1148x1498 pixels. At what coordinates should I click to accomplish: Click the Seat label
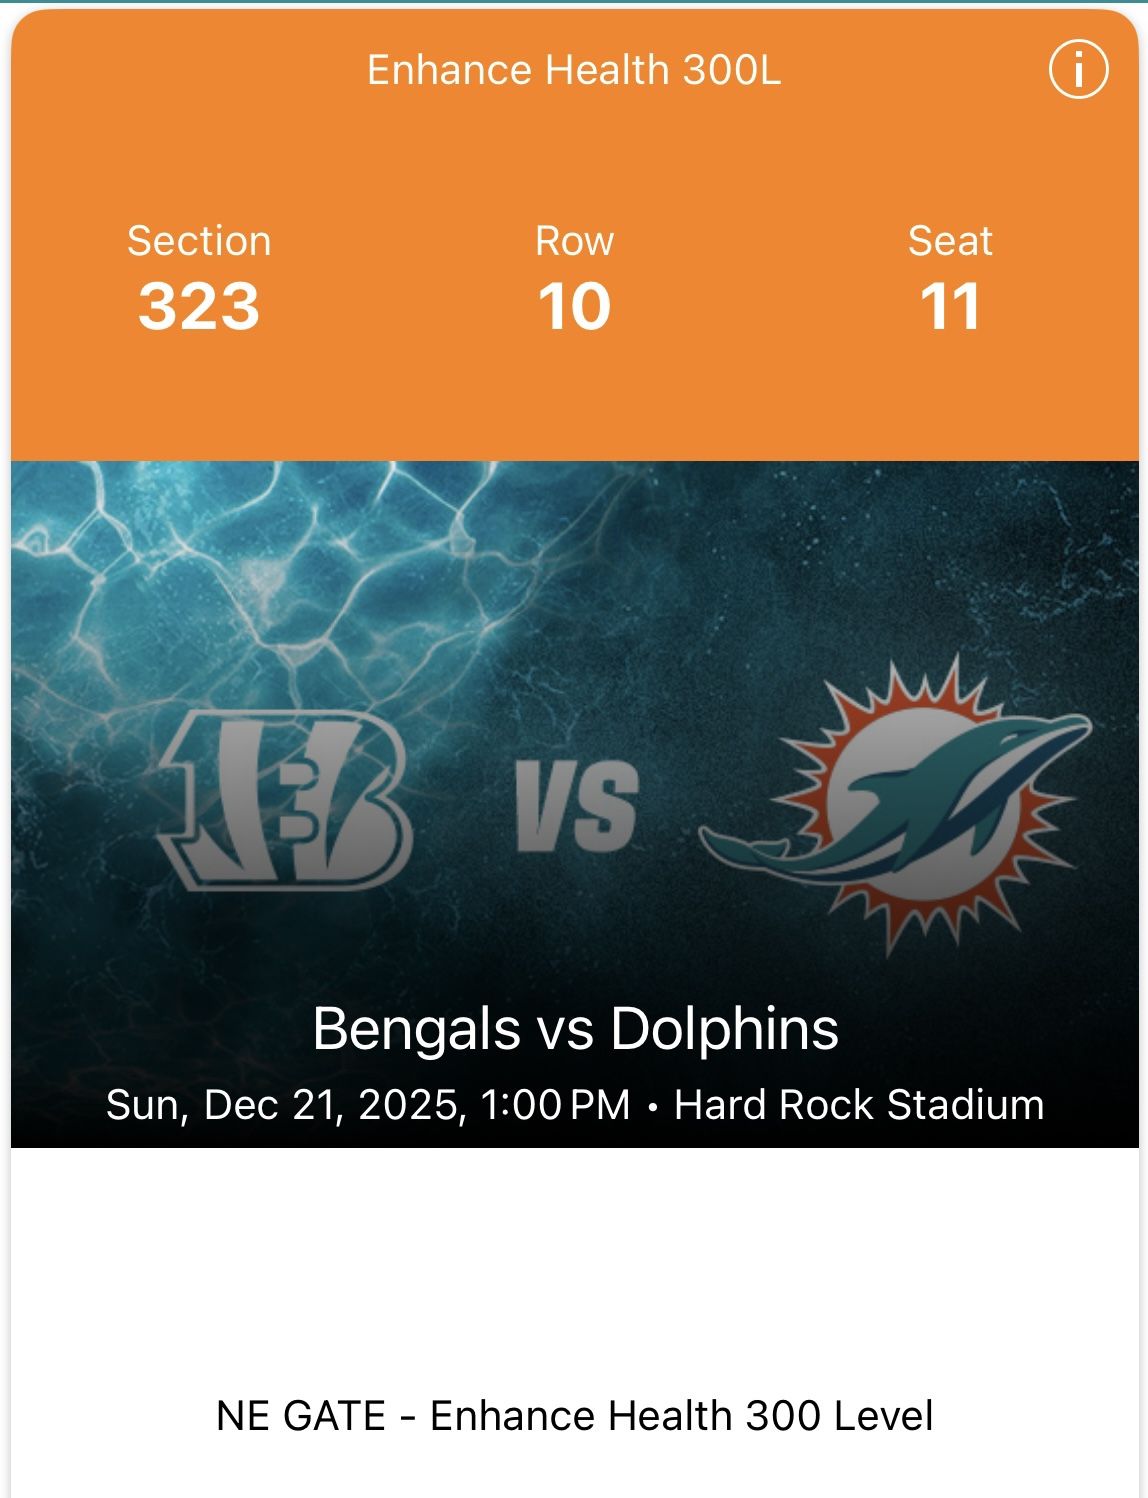tap(950, 241)
